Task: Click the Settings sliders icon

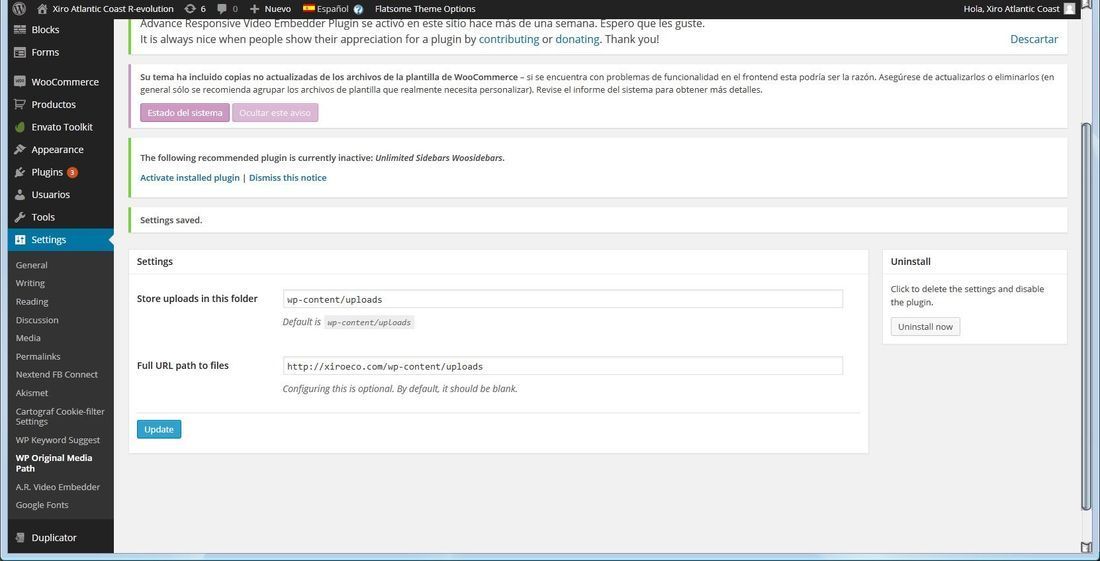Action: pyautogui.click(x=20, y=240)
